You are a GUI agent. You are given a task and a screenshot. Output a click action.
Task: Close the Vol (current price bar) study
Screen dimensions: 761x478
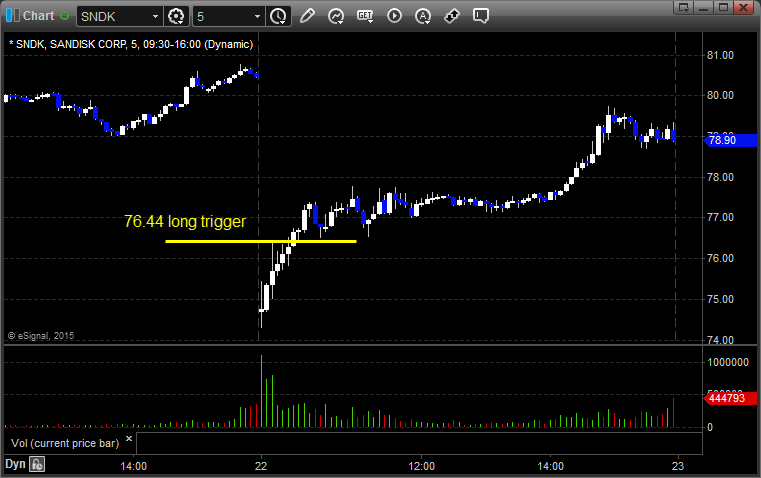[x=129, y=439]
